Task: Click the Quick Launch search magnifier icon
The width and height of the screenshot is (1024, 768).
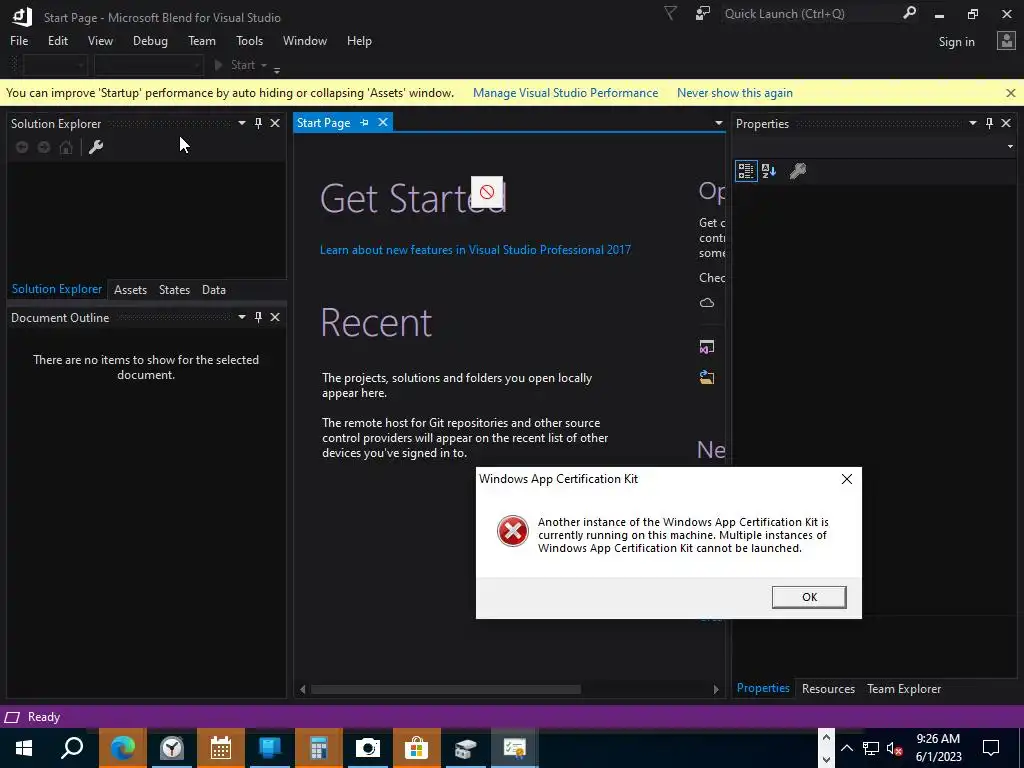Action: [909, 13]
